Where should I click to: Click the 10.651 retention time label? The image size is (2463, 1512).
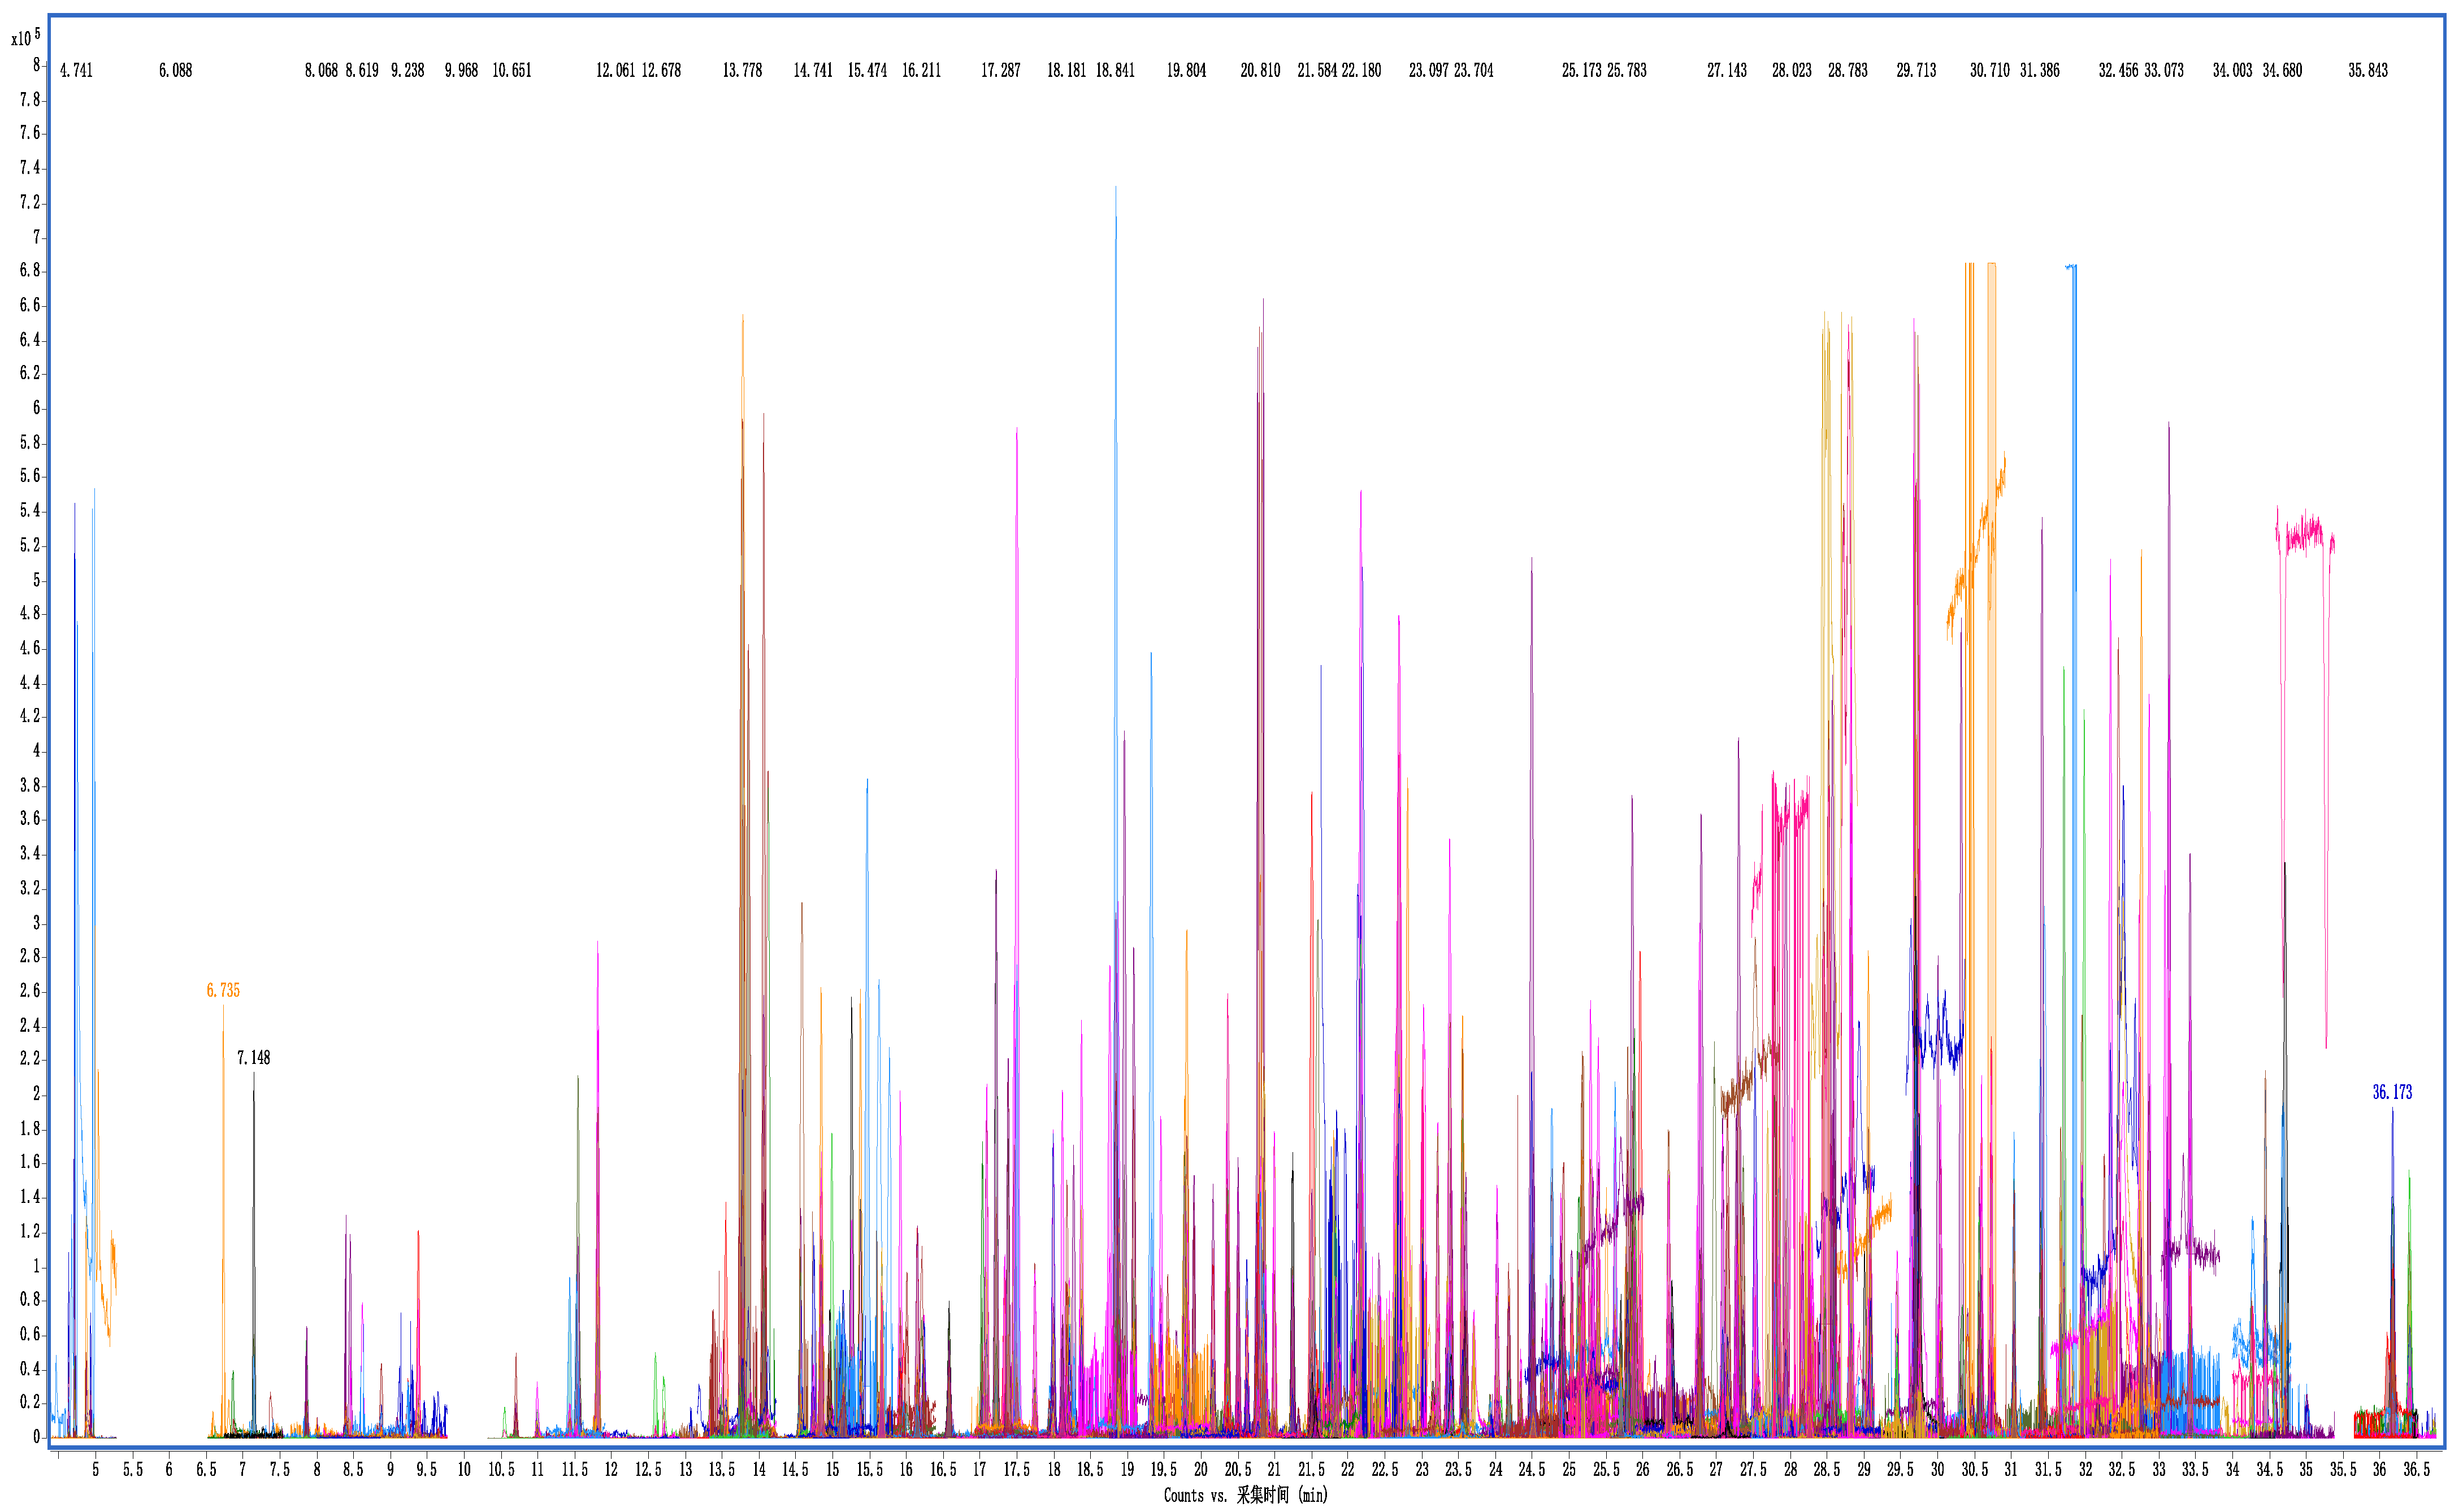point(512,70)
